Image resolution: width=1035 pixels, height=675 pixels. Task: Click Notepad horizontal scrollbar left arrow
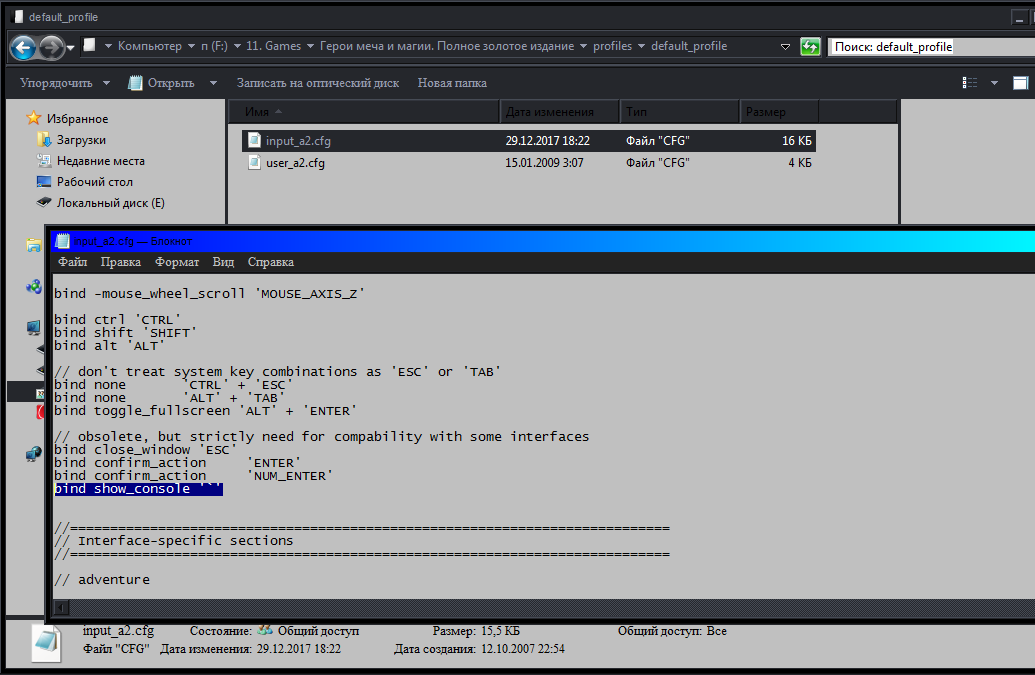(61, 608)
